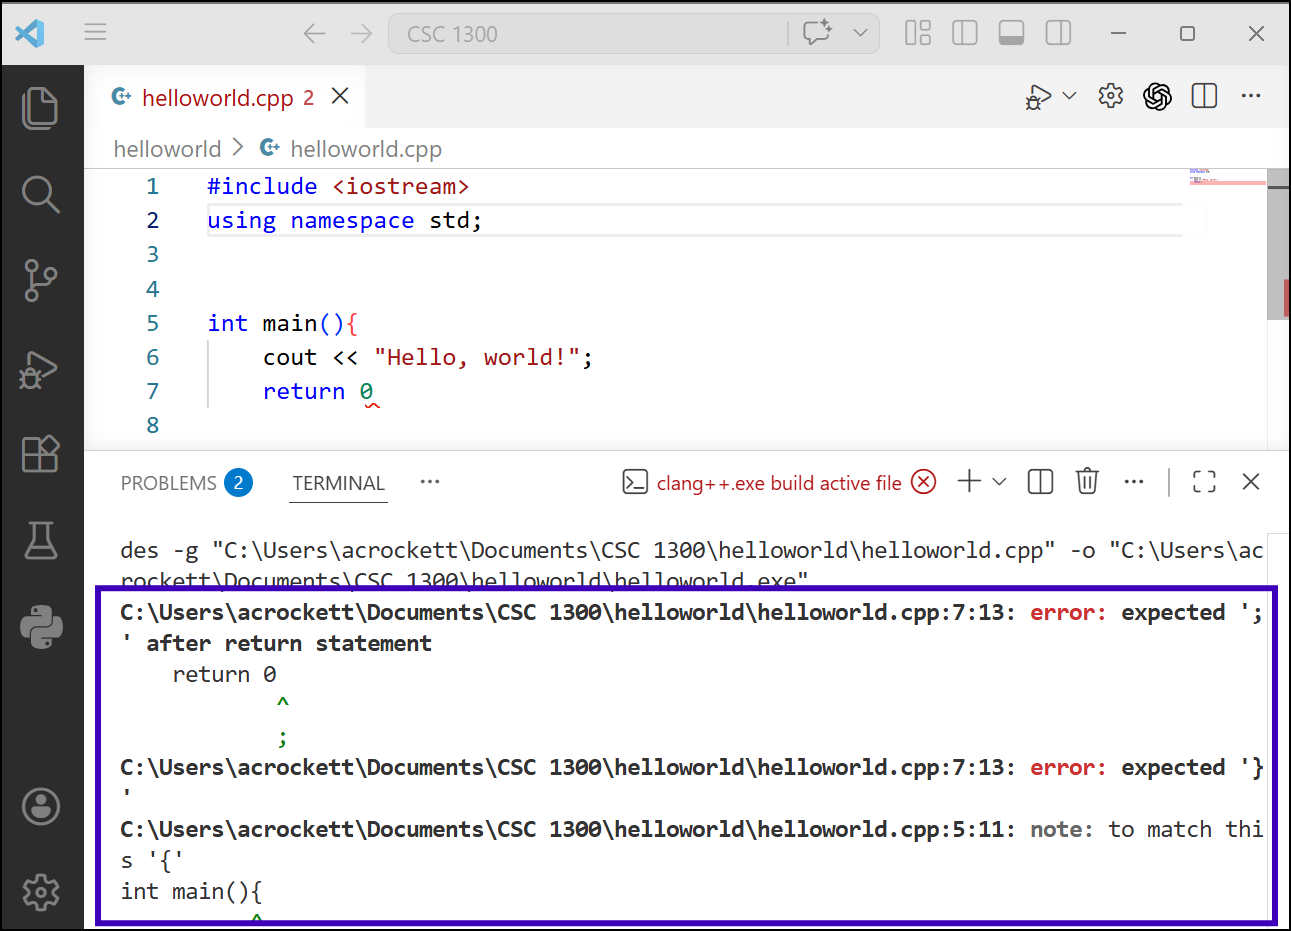Switch to the PROBLEMS panel tab
Screen dimensions: 1291x931
[x=169, y=483]
